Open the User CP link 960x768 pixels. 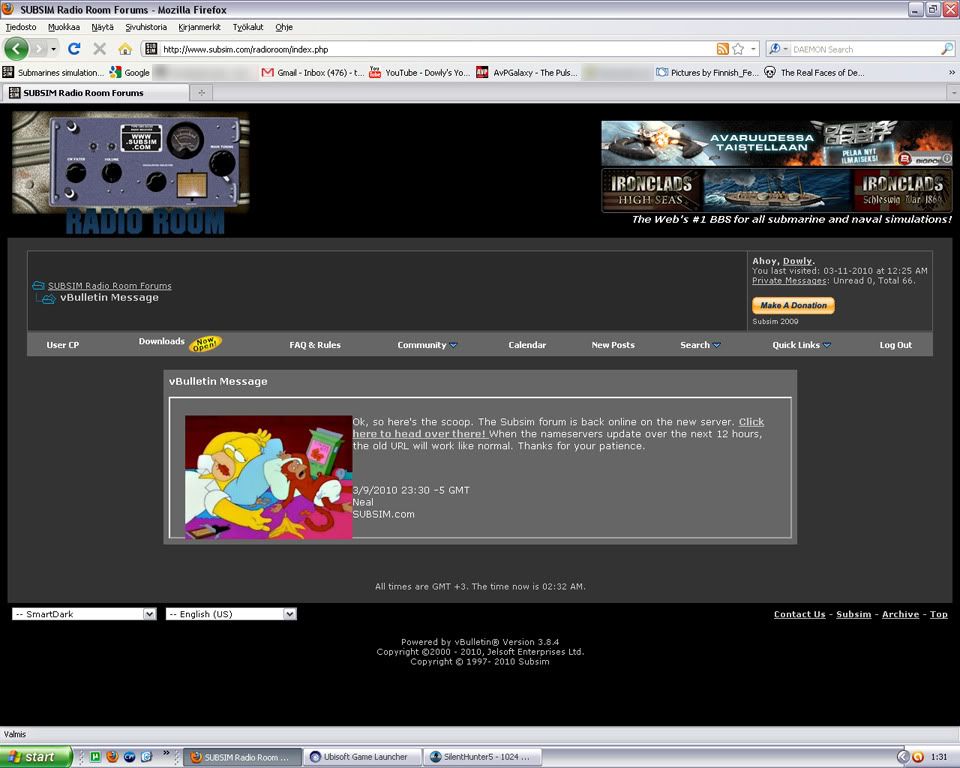[x=62, y=345]
